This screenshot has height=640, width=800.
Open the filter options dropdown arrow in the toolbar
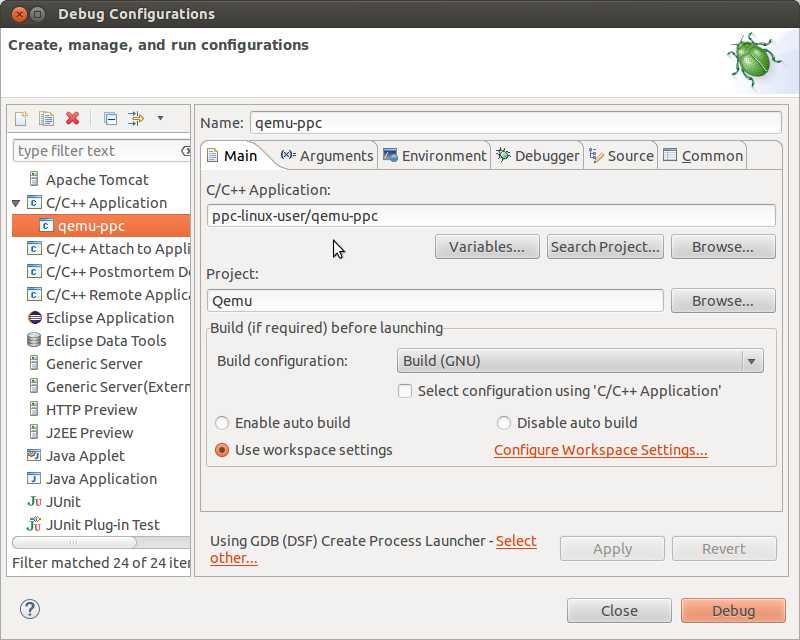[x=160, y=118]
